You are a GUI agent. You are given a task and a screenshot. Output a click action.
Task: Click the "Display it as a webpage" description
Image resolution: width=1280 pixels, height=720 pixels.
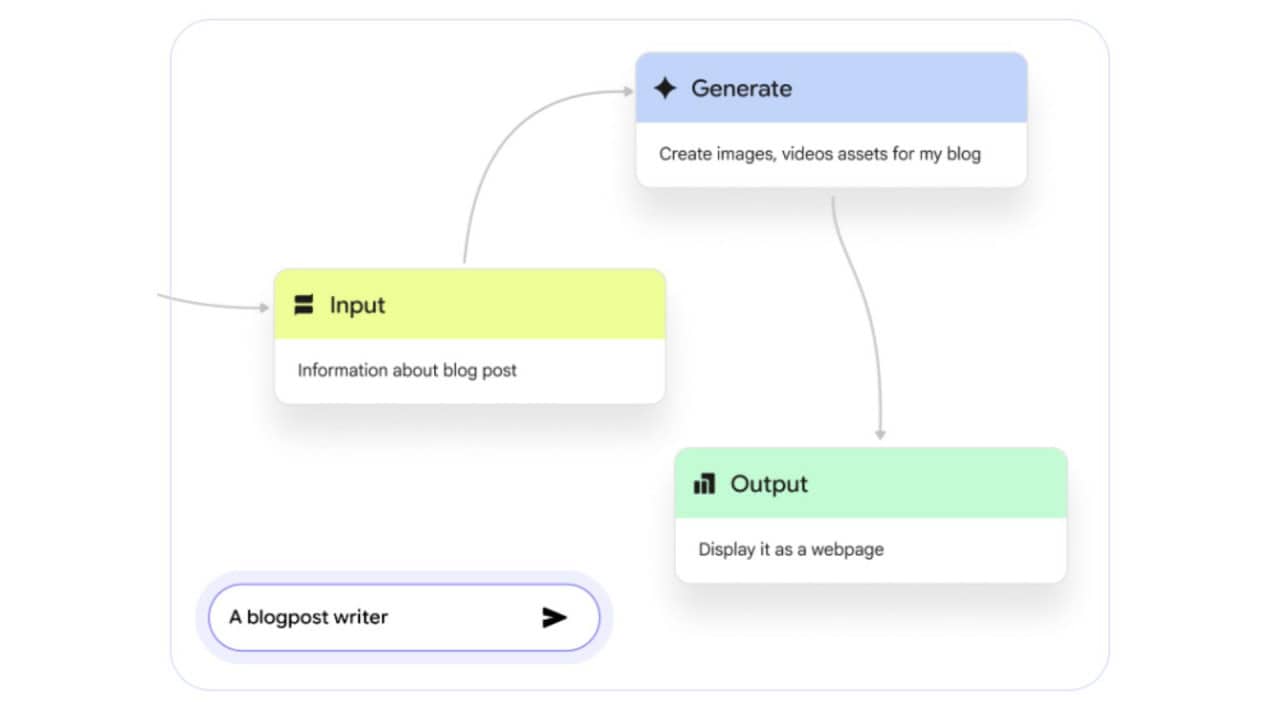(790, 549)
